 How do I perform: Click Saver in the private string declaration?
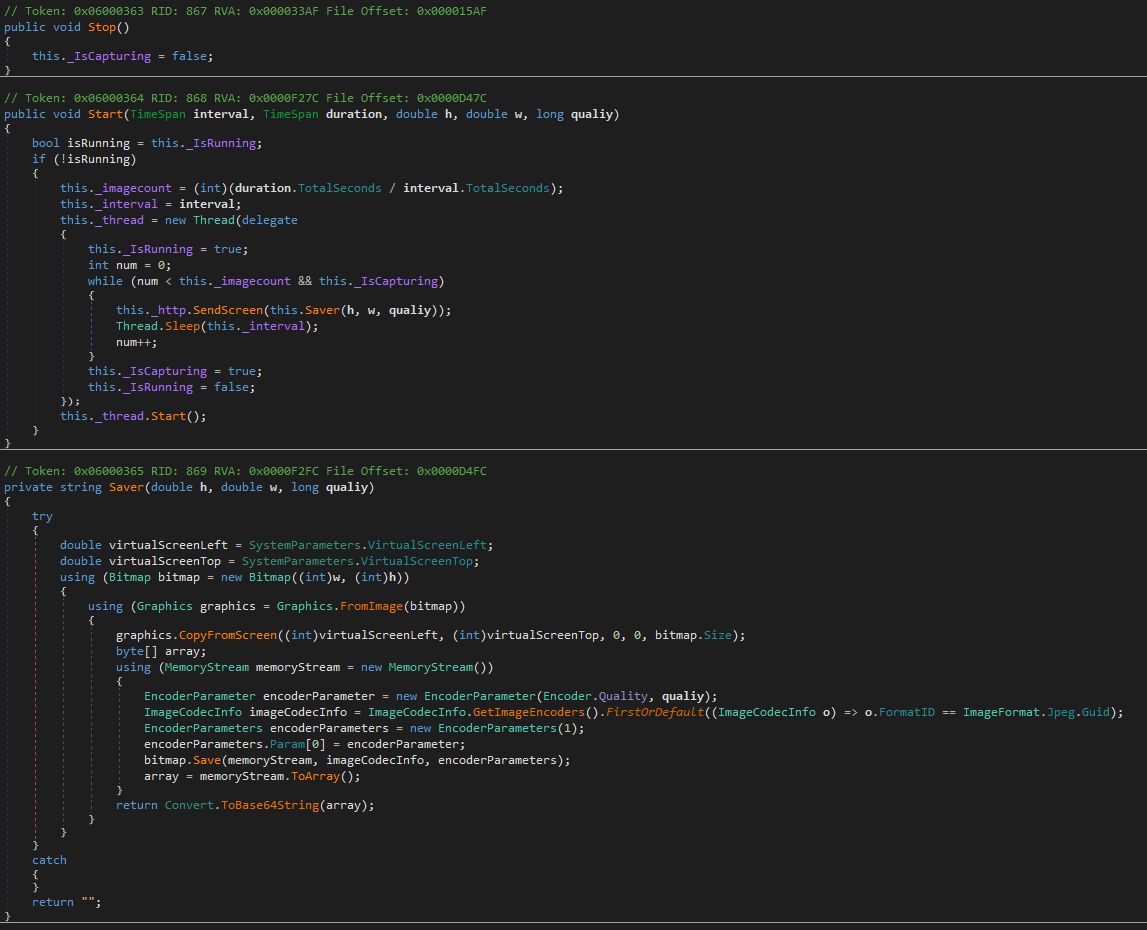click(x=126, y=487)
